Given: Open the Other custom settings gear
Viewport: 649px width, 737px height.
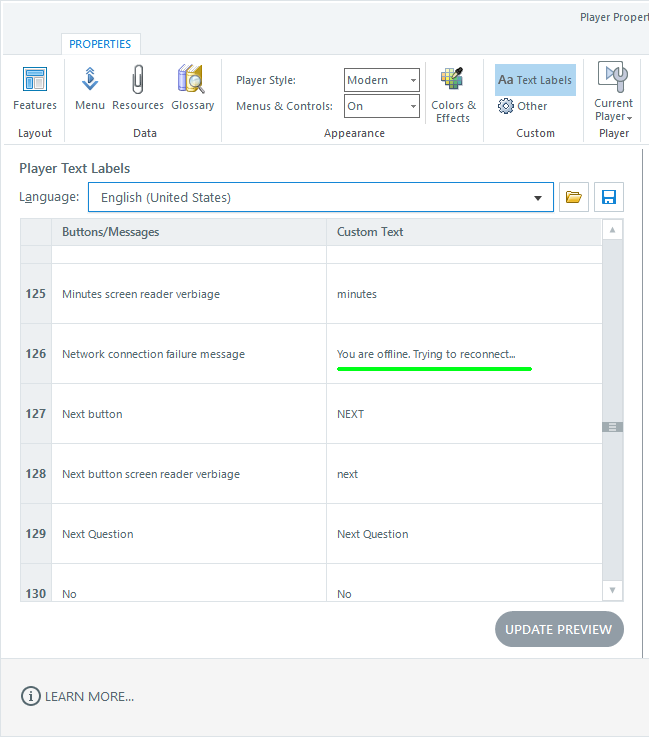Looking at the screenshot, I should 523,106.
